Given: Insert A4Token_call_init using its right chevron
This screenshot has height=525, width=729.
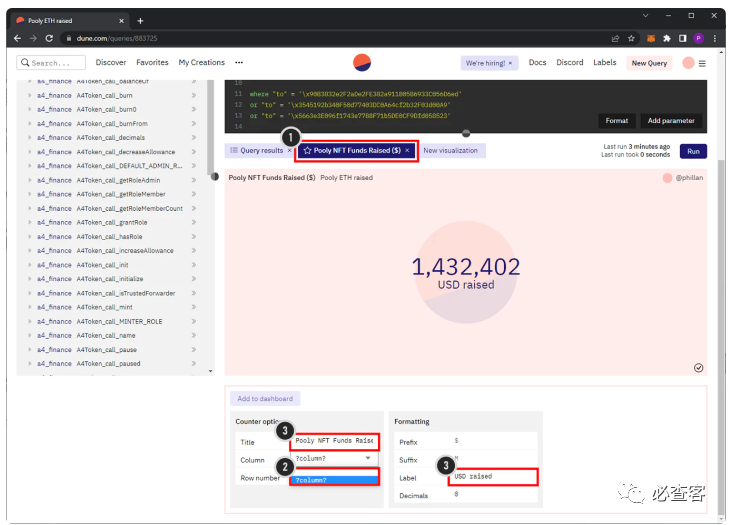Looking at the screenshot, I should point(193,265).
